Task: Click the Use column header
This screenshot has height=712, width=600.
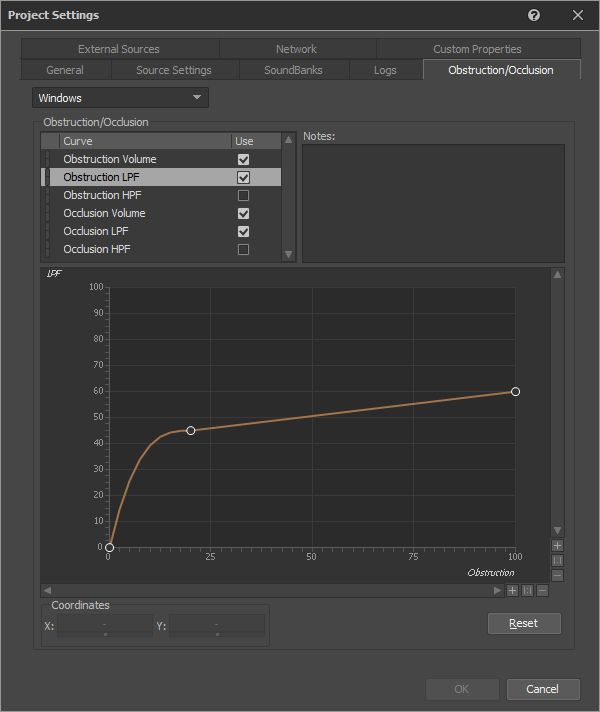Action: 256,141
